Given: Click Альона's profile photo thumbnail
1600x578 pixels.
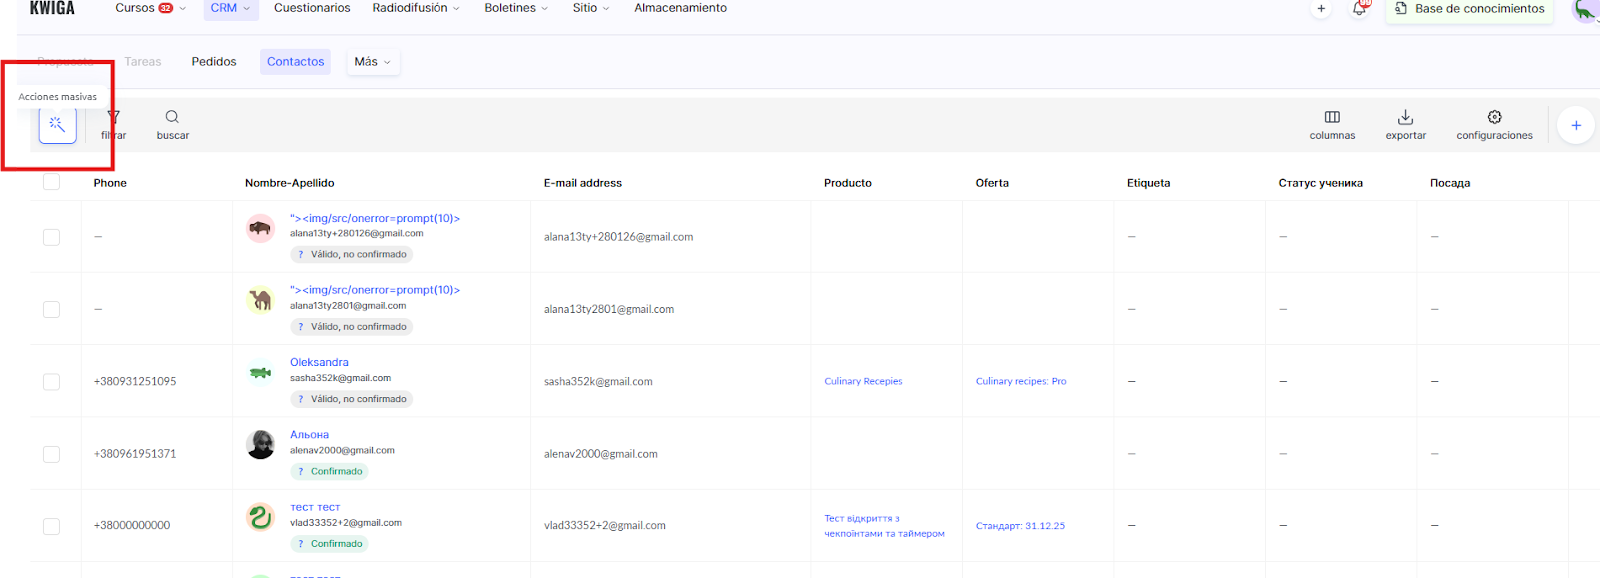Looking at the screenshot, I should pyautogui.click(x=261, y=444).
